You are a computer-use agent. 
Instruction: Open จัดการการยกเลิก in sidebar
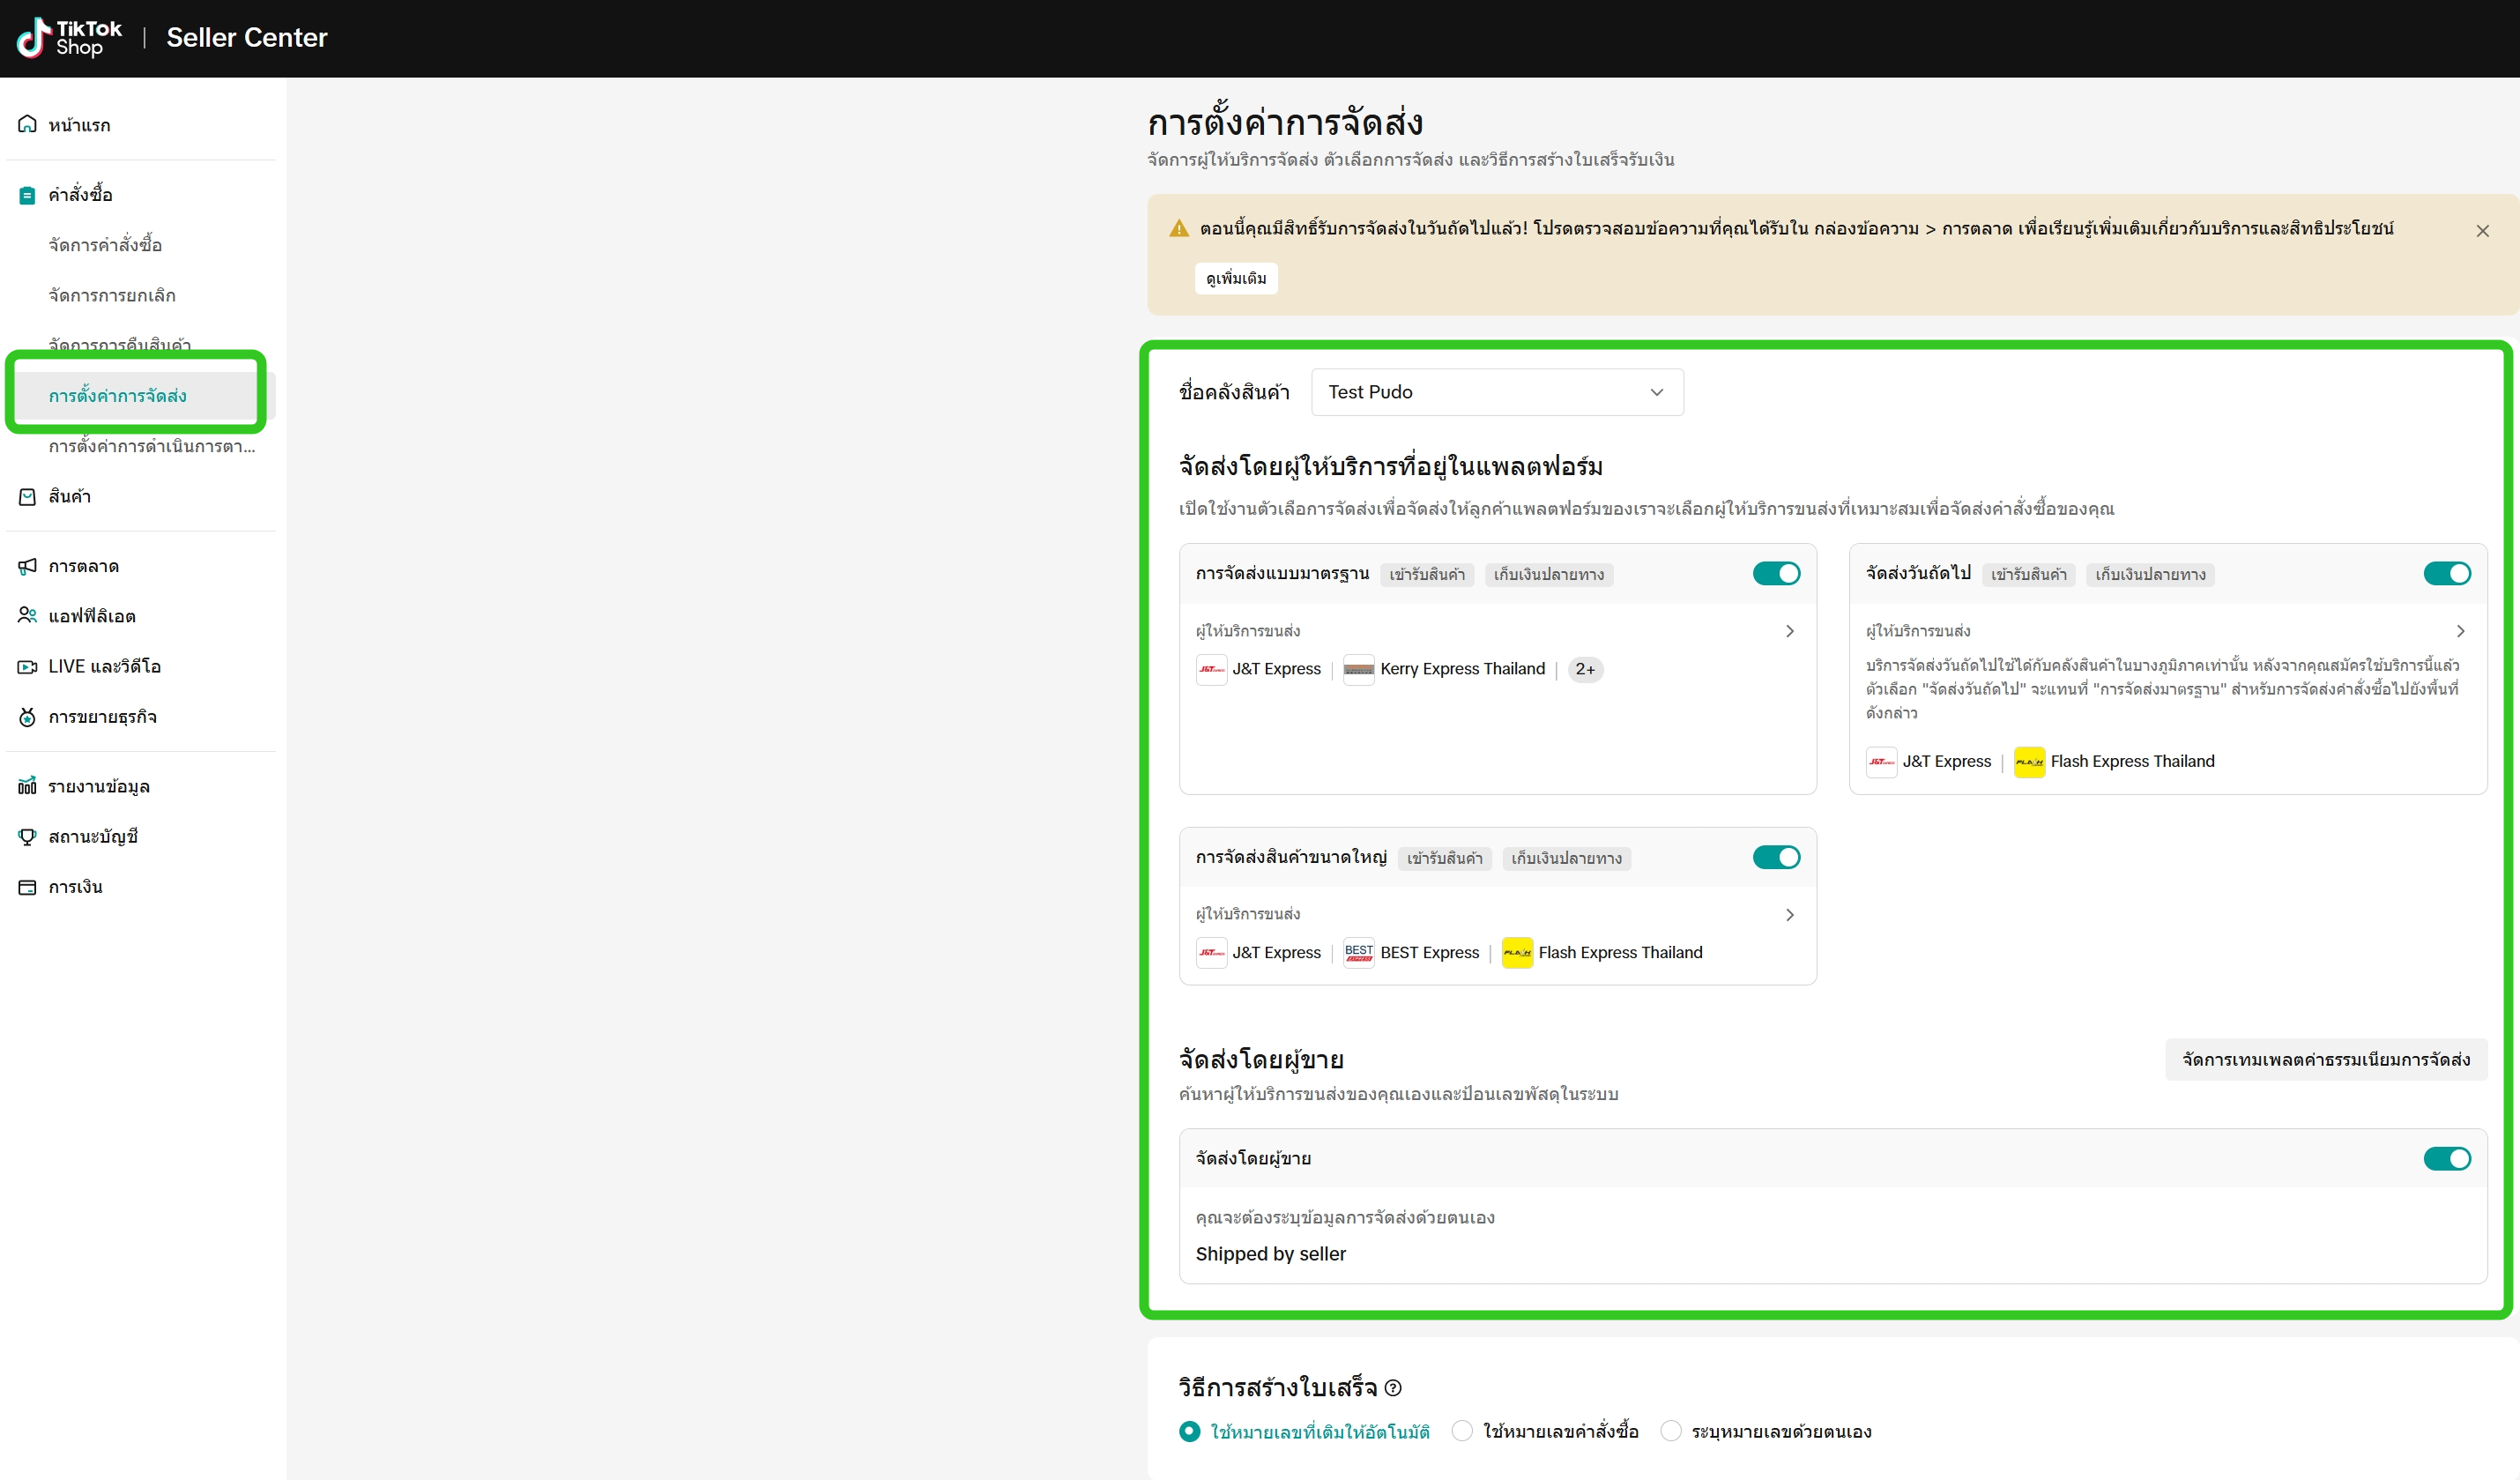(x=112, y=295)
